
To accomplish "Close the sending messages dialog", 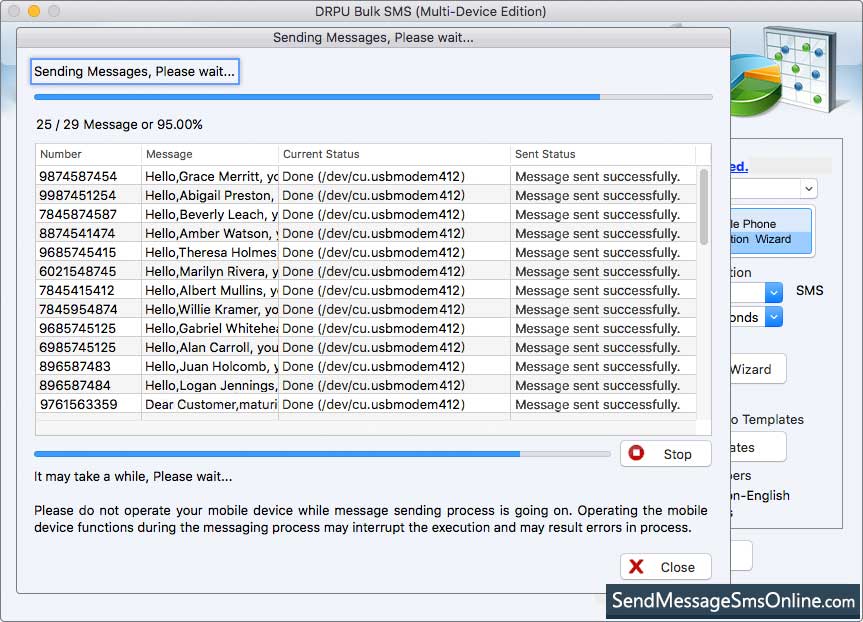I will pyautogui.click(x=665, y=567).
